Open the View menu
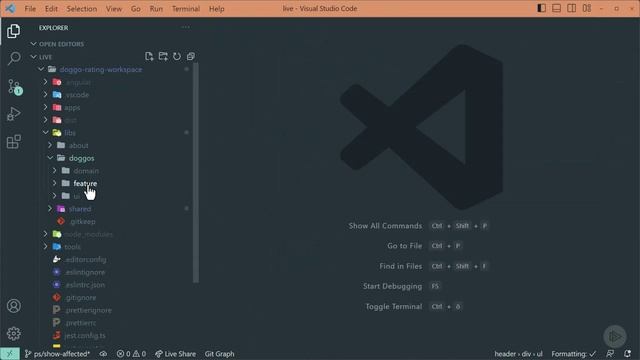The width and height of the screenshot is (640, 360). coord(114,9)
